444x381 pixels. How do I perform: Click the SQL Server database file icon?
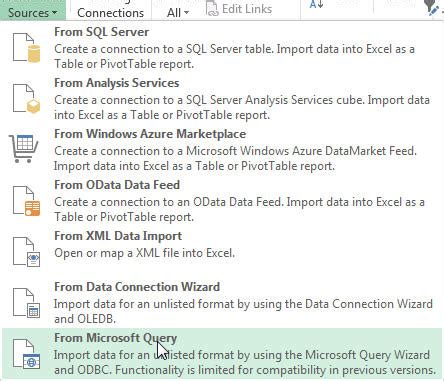click(26, 48)
